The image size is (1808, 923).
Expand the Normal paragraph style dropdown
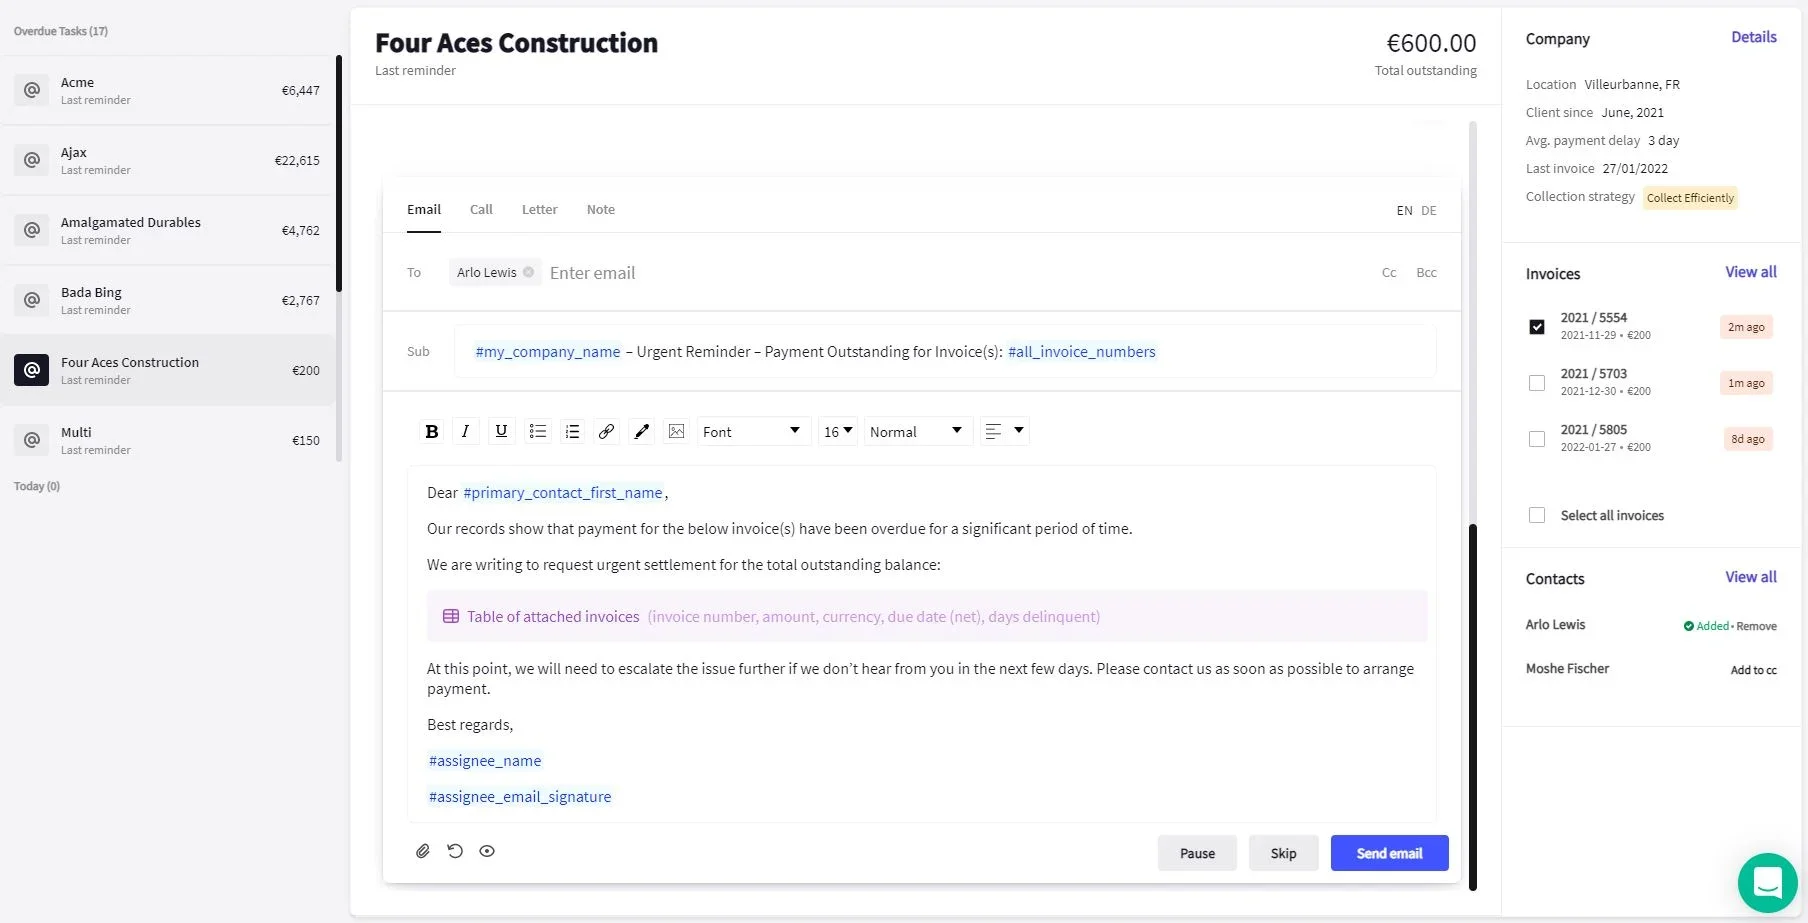[x=916, y=431]
